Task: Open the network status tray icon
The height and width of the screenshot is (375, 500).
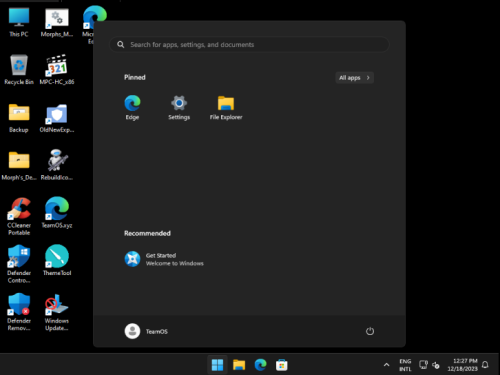Action: point(423,365)
